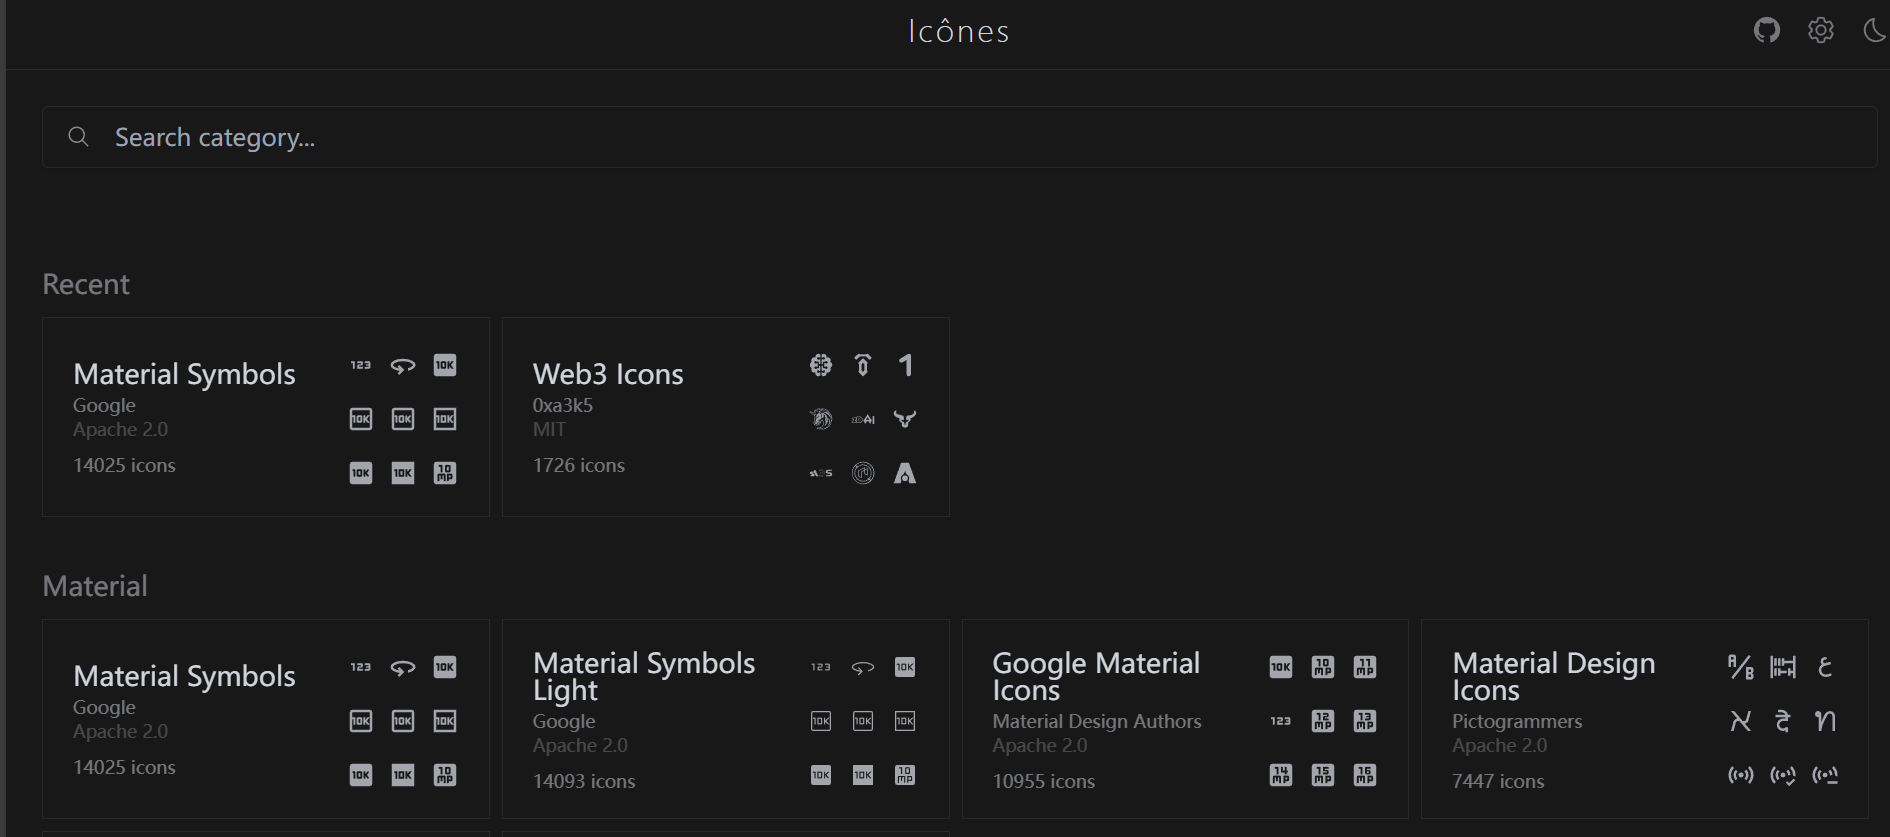Open Google Material Icons collection
Viewport: 1890px width, 837px height.
tap(1185, 719)
